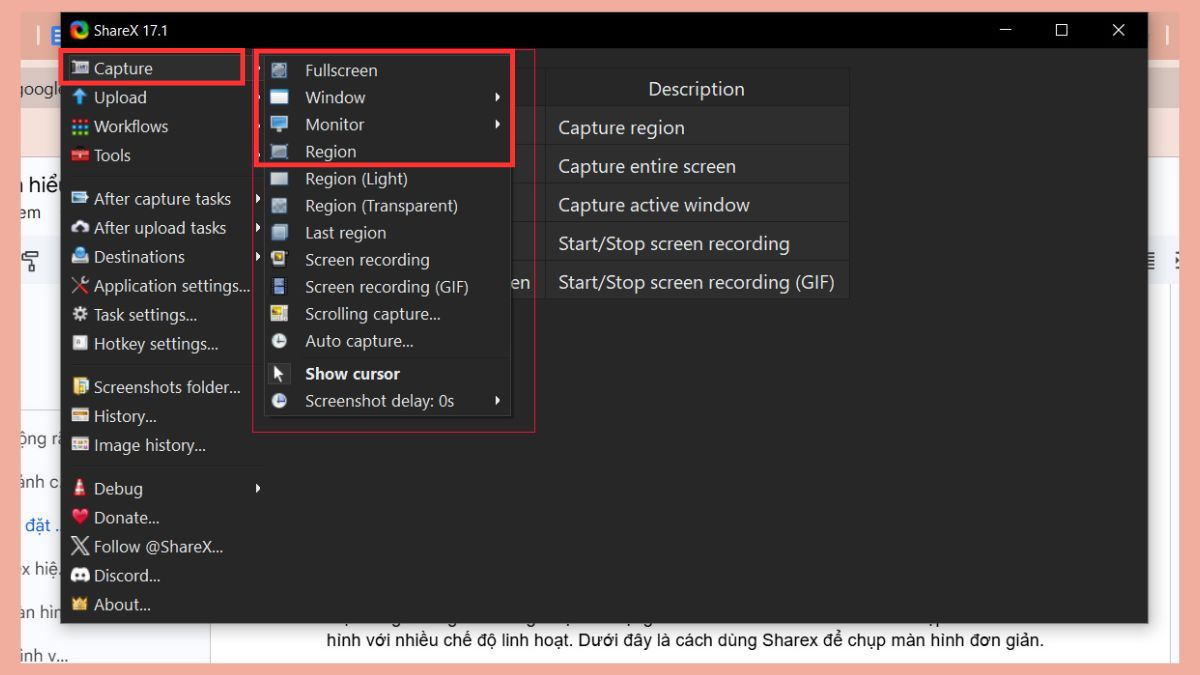Viewport: 1200px width, 675px height.
Task: Expand the Debug submenu arrow
Action: [258, 488]
